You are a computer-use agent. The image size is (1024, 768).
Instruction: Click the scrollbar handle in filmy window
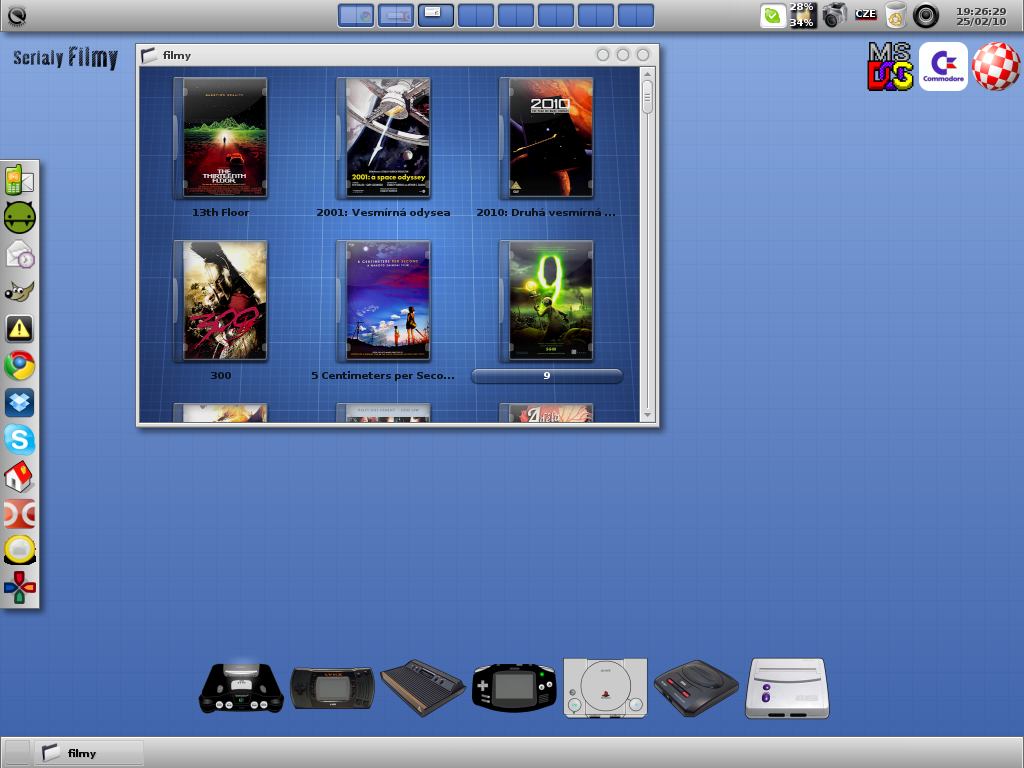(647, 97)
